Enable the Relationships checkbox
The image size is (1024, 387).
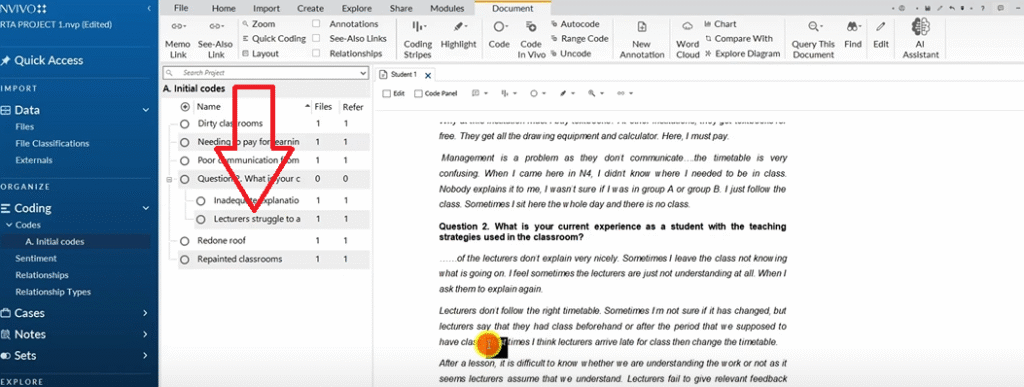pos(316,54)
